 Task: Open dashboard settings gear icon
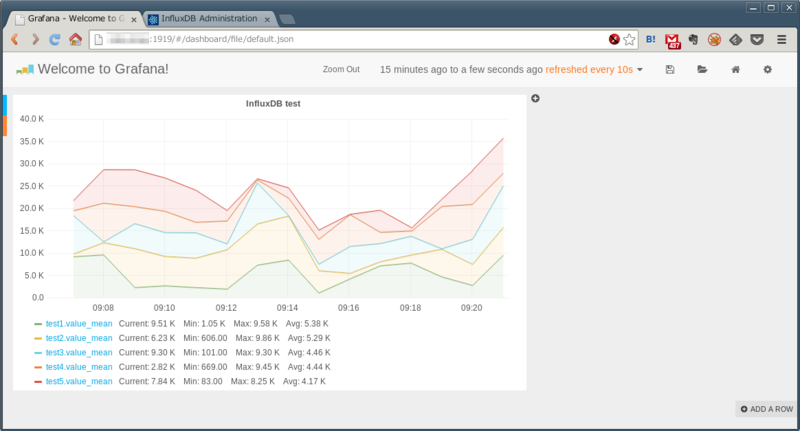[767, 69]
